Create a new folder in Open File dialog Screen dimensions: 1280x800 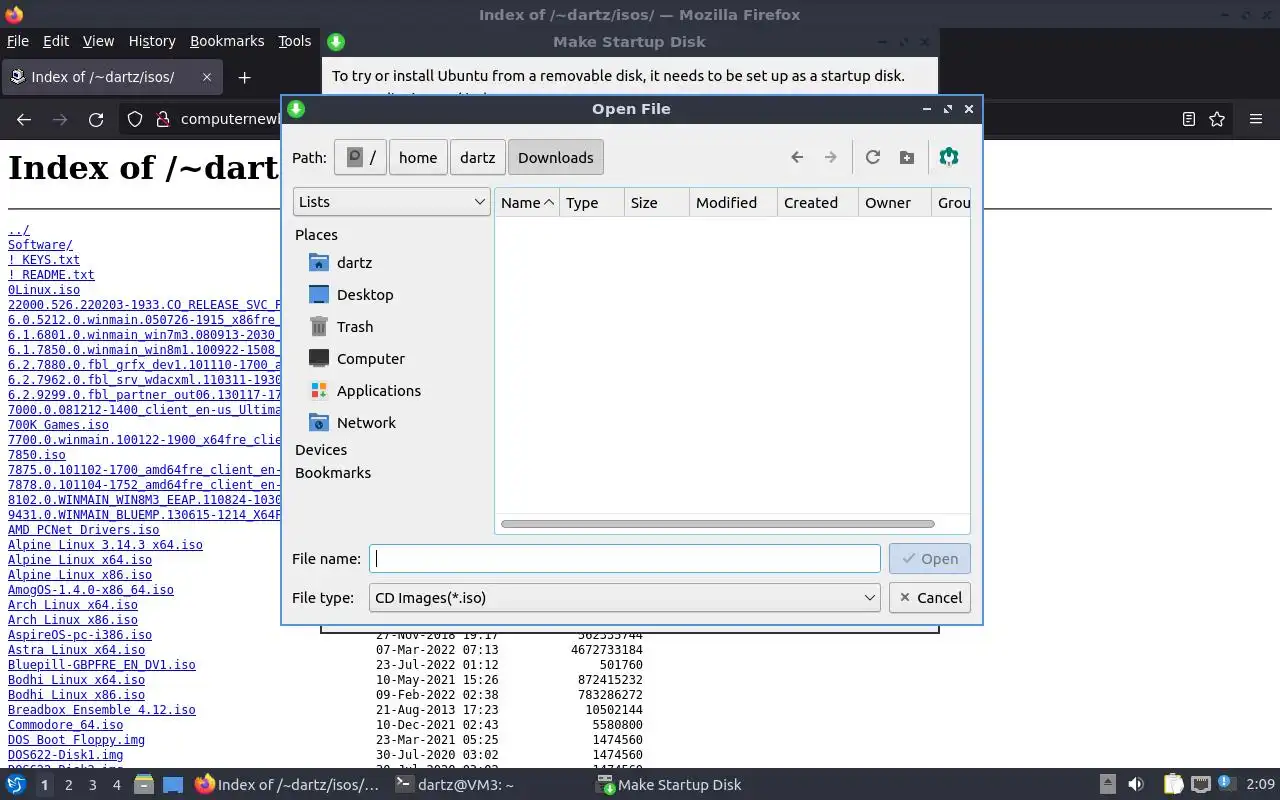click(907, 157)
